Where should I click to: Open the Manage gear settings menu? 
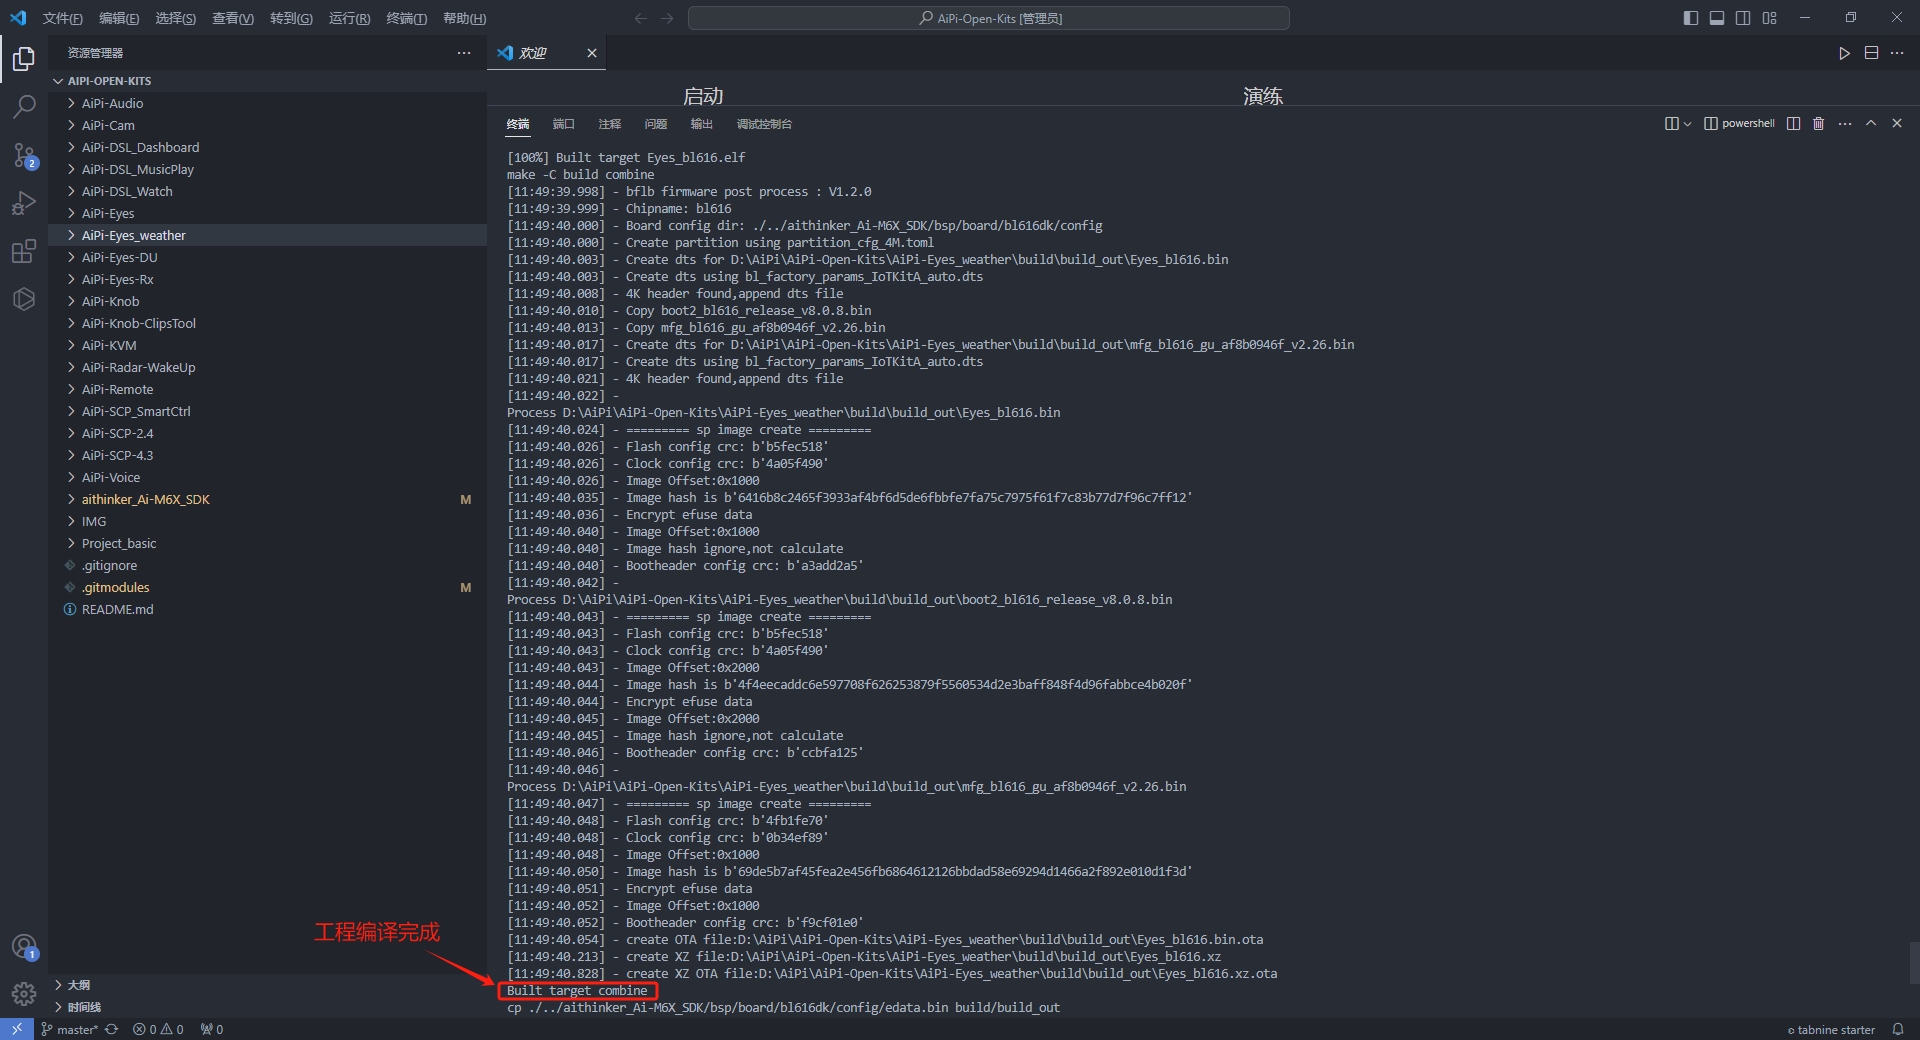click(24, 993)
